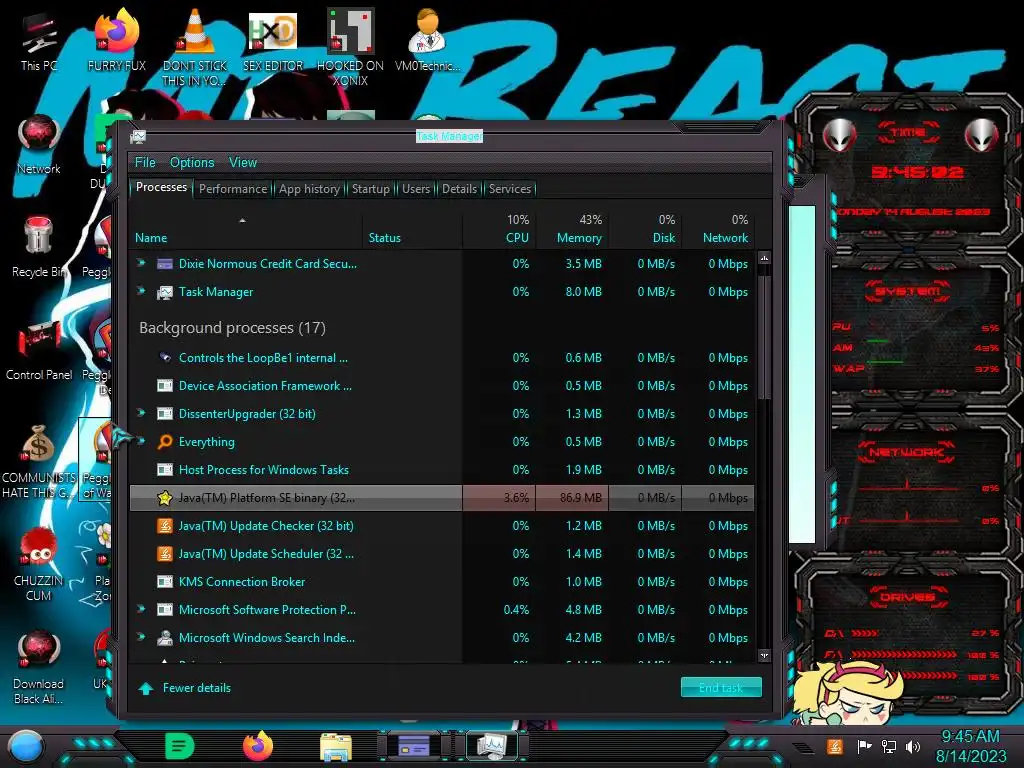Expand the Task Manager process row

(141, 291)
